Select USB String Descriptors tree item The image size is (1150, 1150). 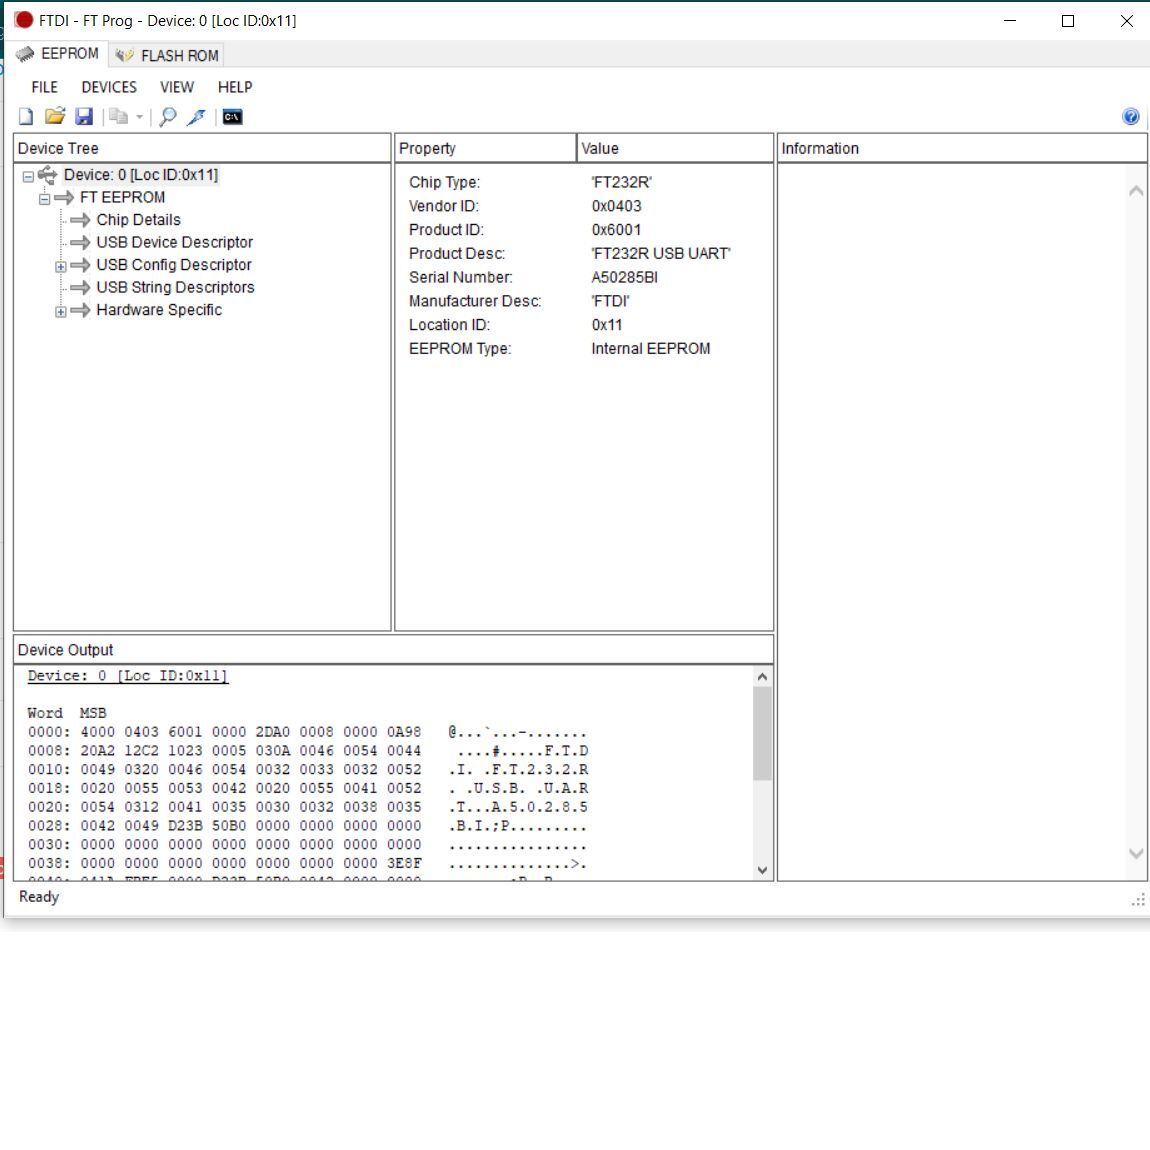pyautogui.click(x=175, y=288)
